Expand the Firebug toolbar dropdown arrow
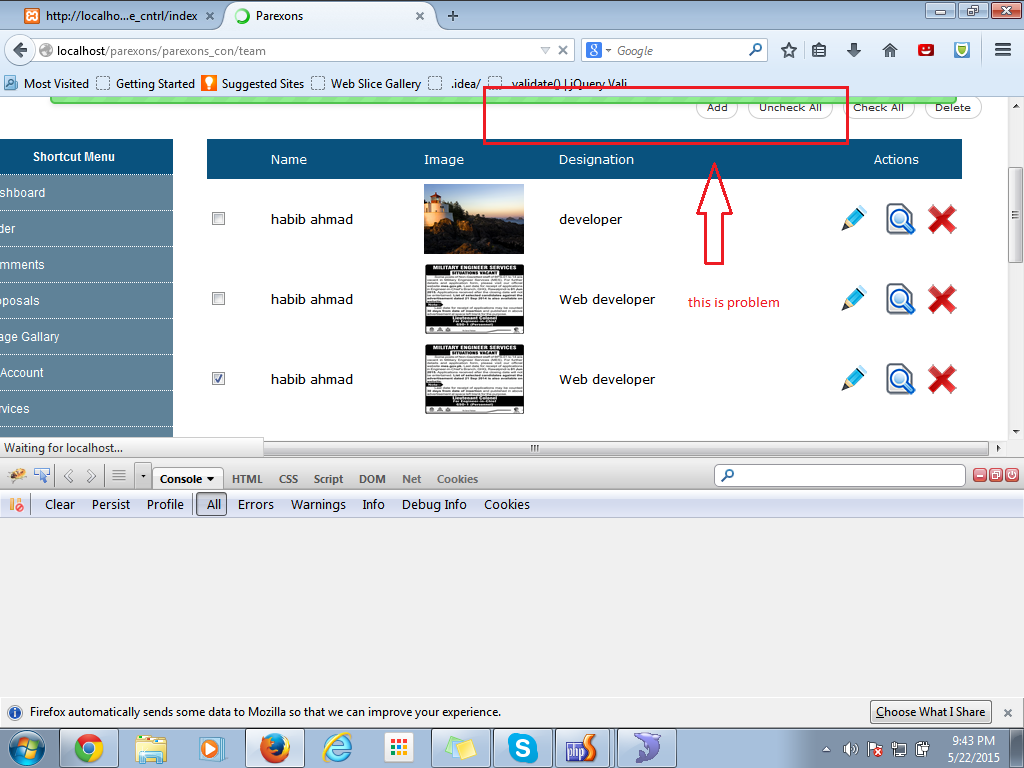 (x=143, y=476)
